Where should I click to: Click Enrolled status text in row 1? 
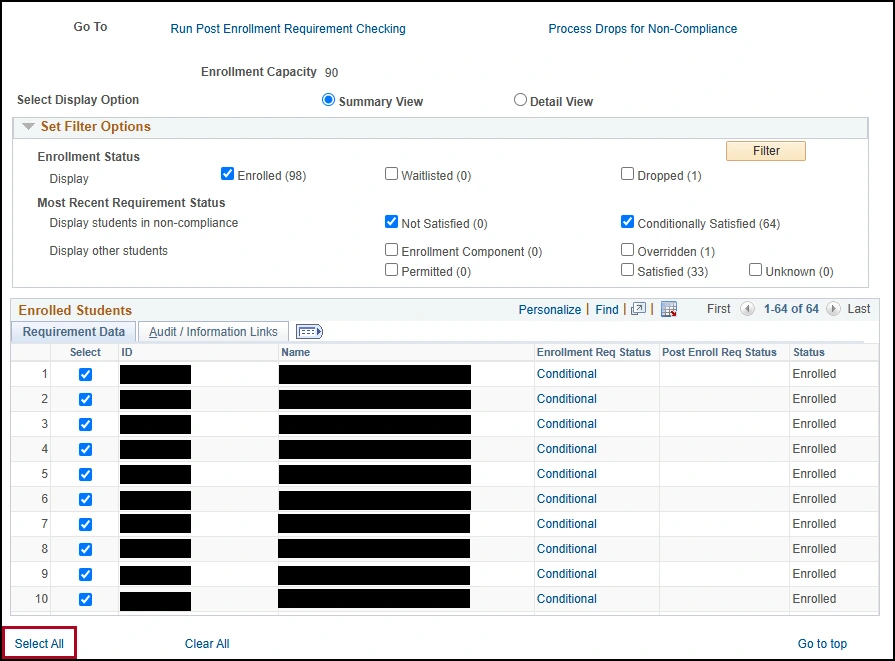click(x=814, y=374)
